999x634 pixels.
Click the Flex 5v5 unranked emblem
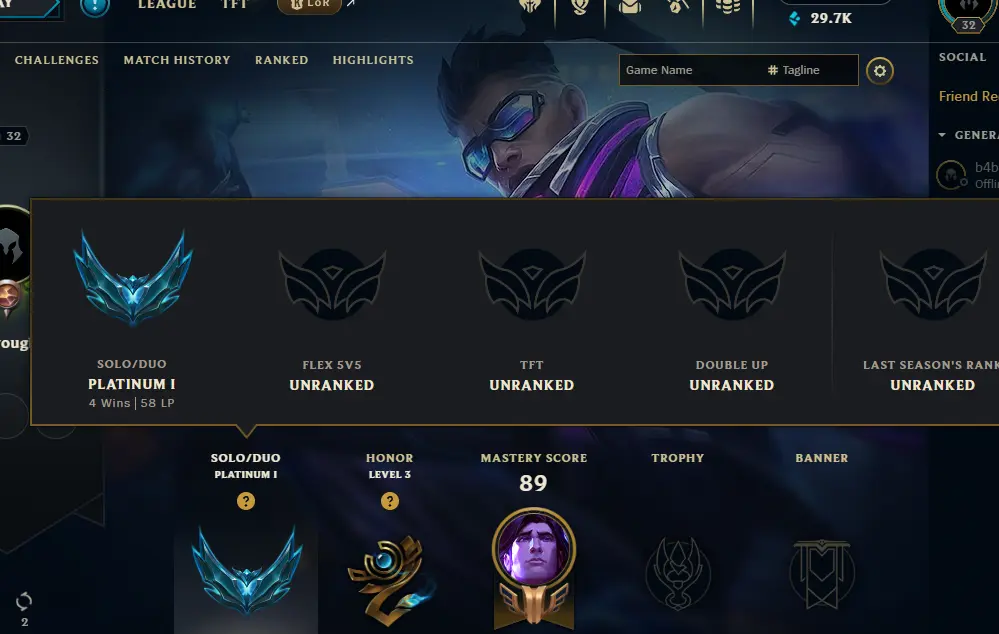[332, 284]
